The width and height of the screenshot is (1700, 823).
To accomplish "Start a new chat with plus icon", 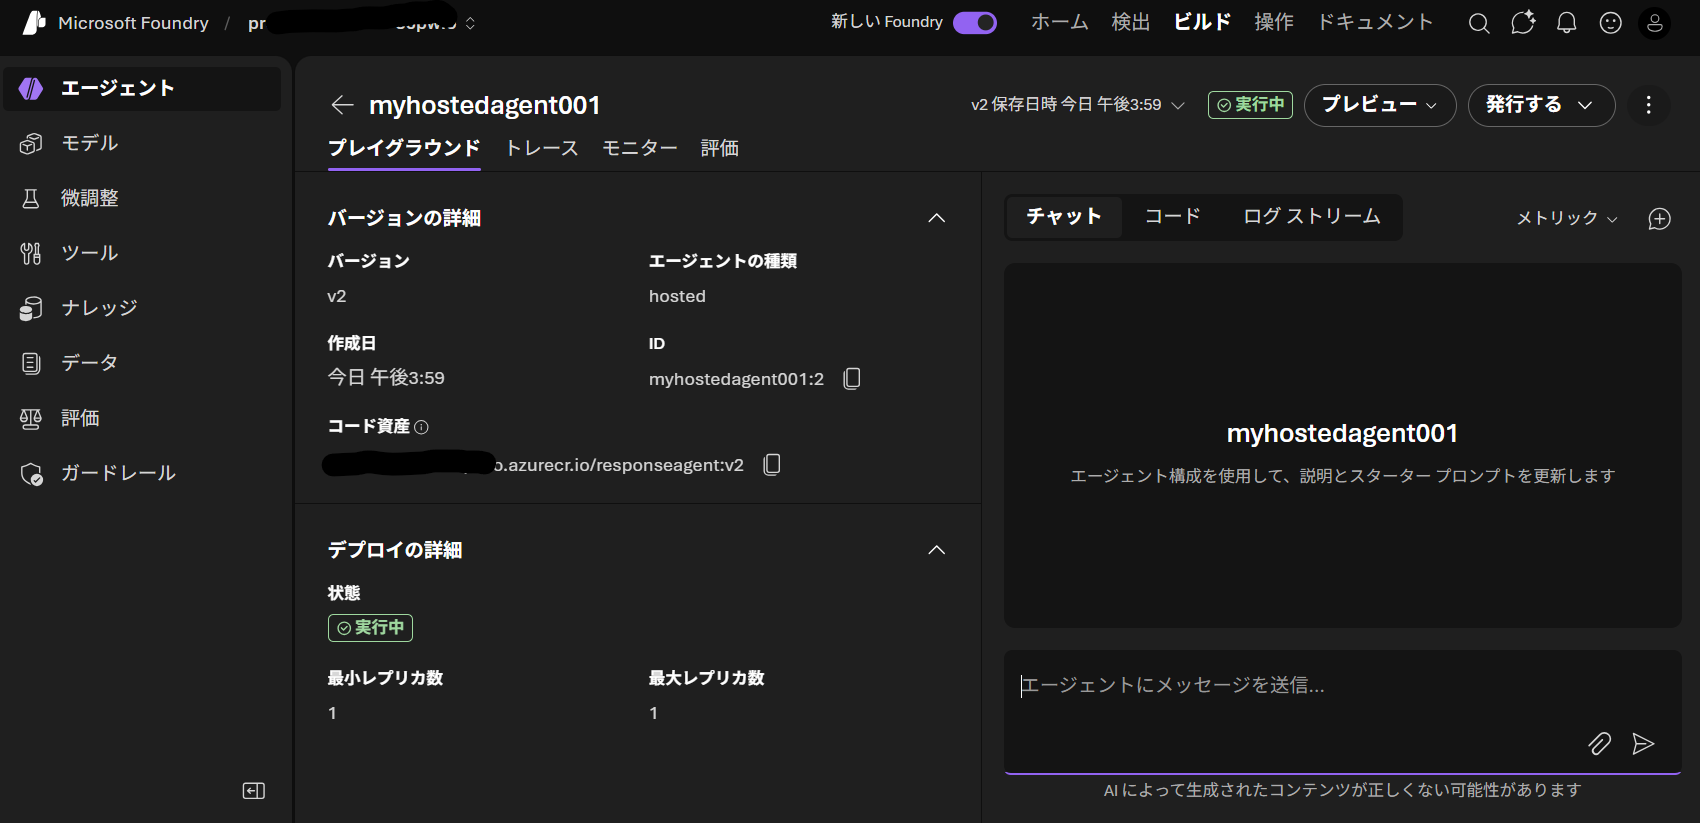I will (1660, 219).
